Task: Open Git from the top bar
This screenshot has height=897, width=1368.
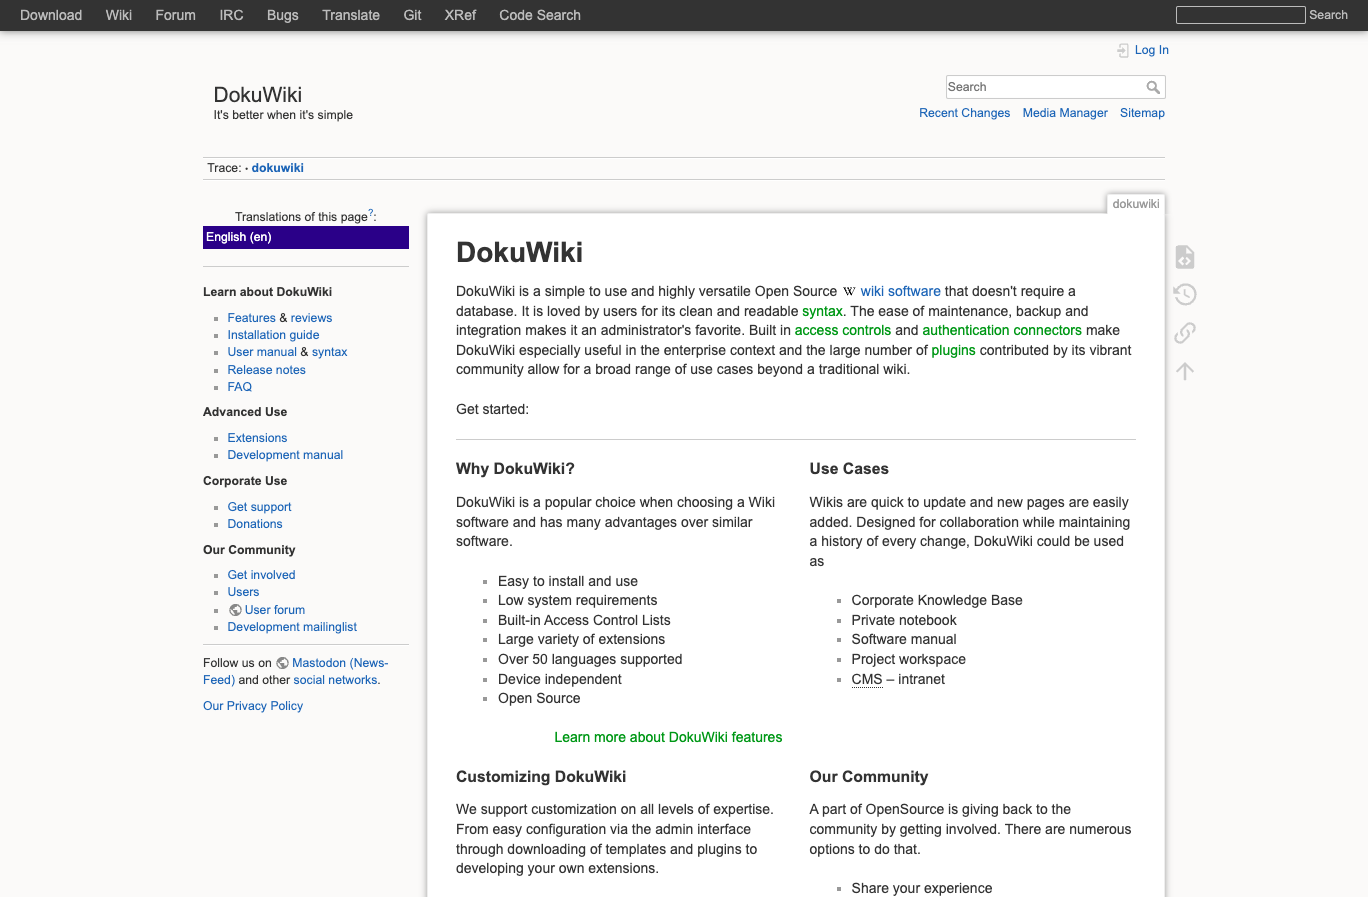Action: click(x=412, y=15)
